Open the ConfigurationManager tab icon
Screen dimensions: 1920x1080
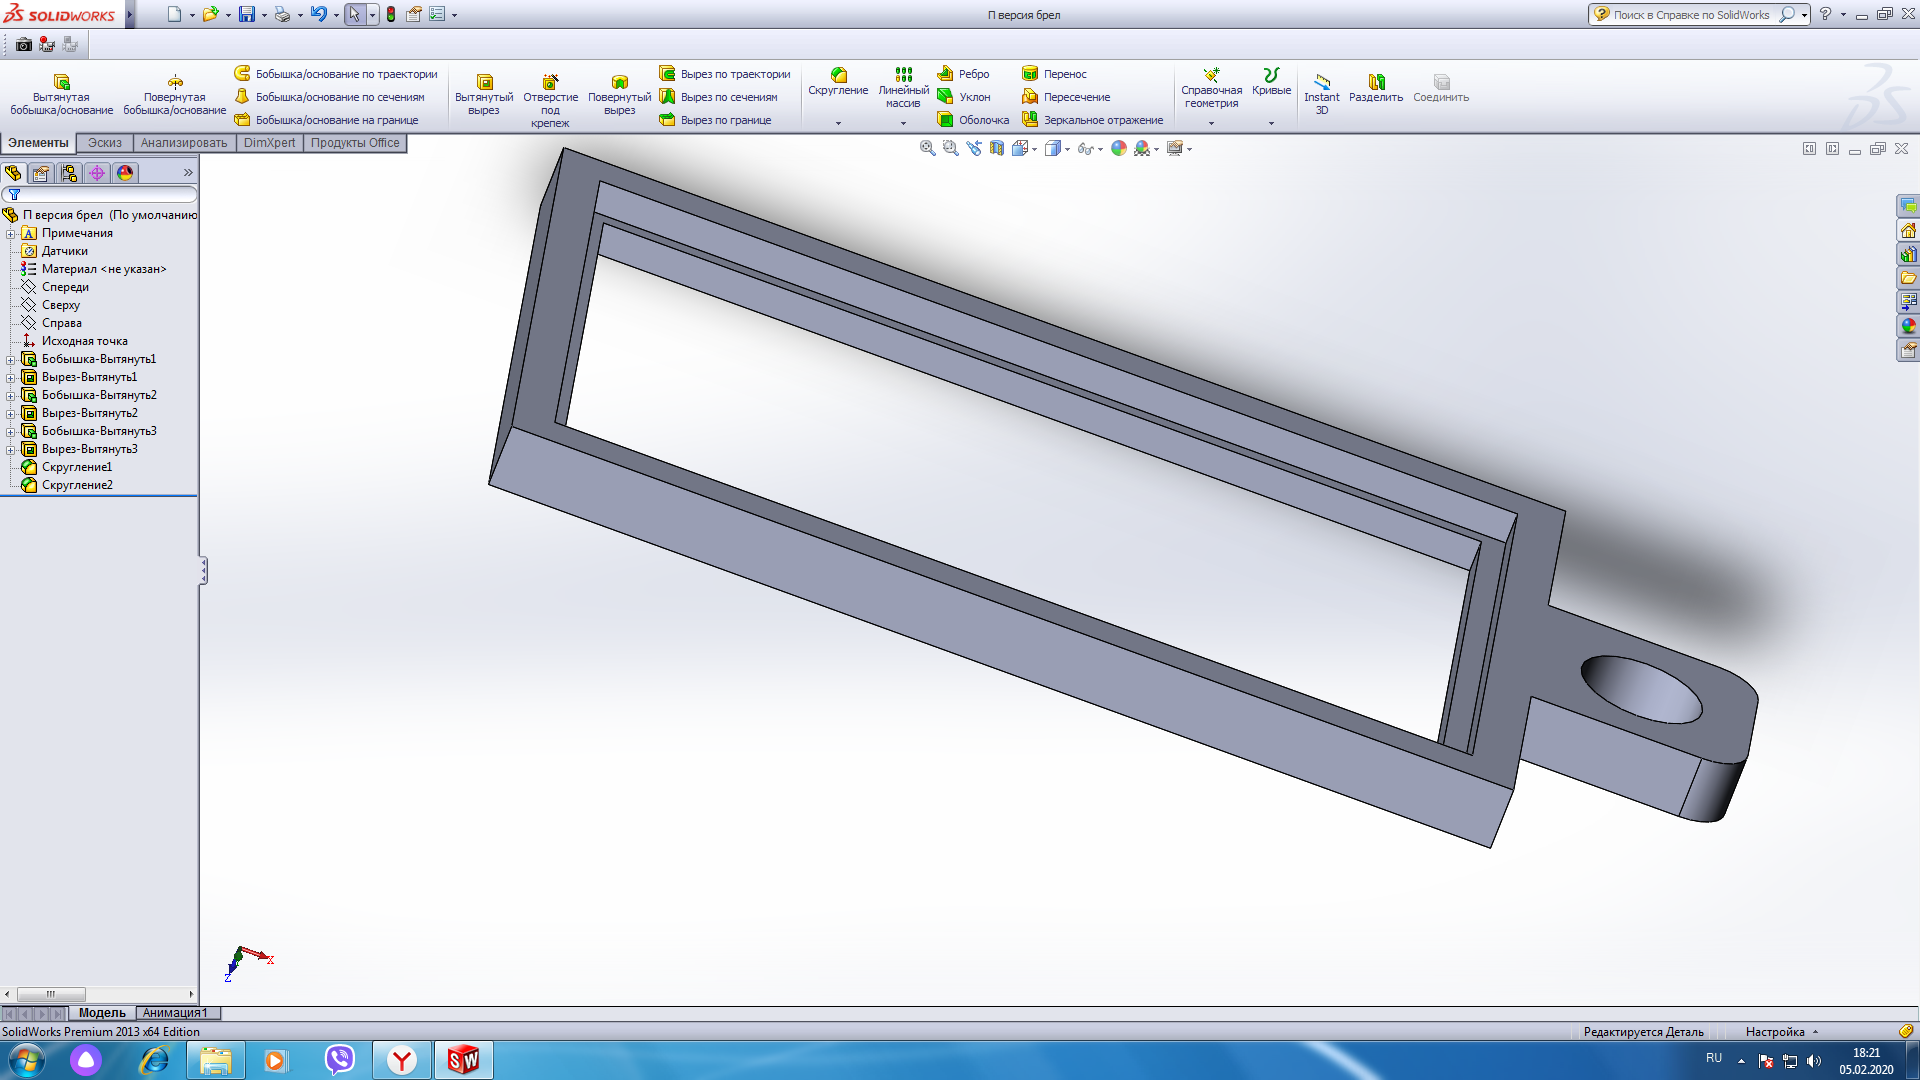(x=69, y=173)
